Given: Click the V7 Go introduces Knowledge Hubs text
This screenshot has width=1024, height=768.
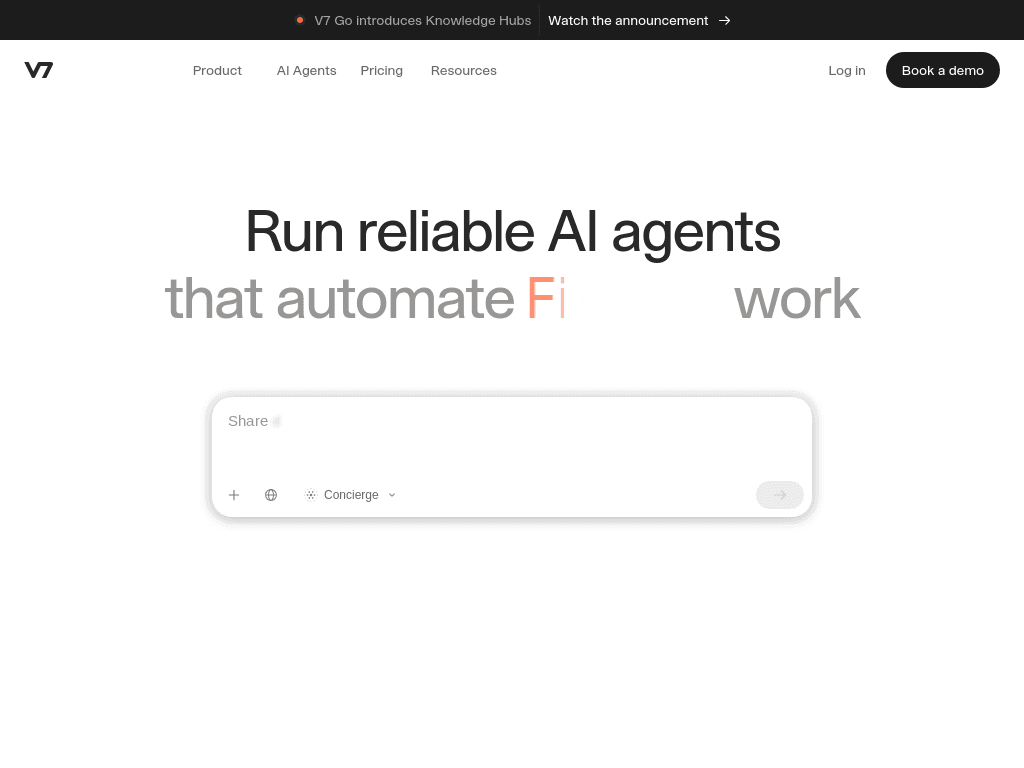Looking at the screenshot, I should coord(422,20).
